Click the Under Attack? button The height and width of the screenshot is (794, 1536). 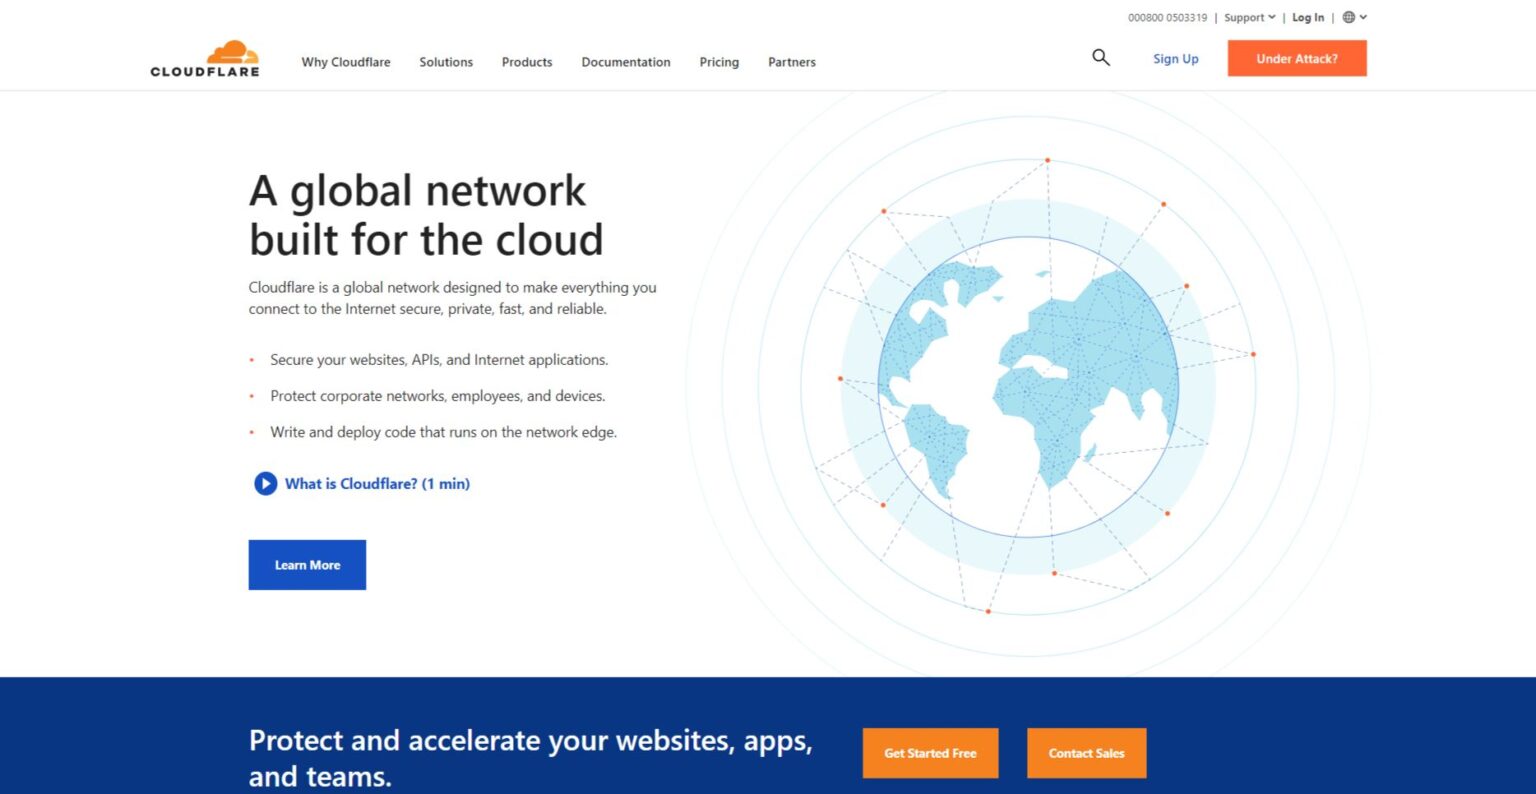tap(1297, 58)
